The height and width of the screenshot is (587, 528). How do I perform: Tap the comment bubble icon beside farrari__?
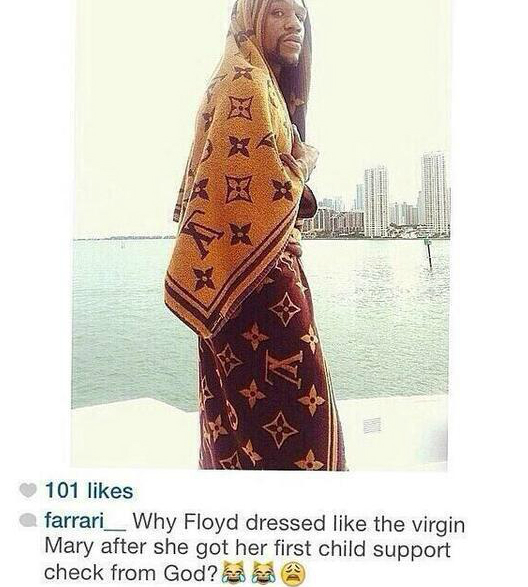[27, 521]
